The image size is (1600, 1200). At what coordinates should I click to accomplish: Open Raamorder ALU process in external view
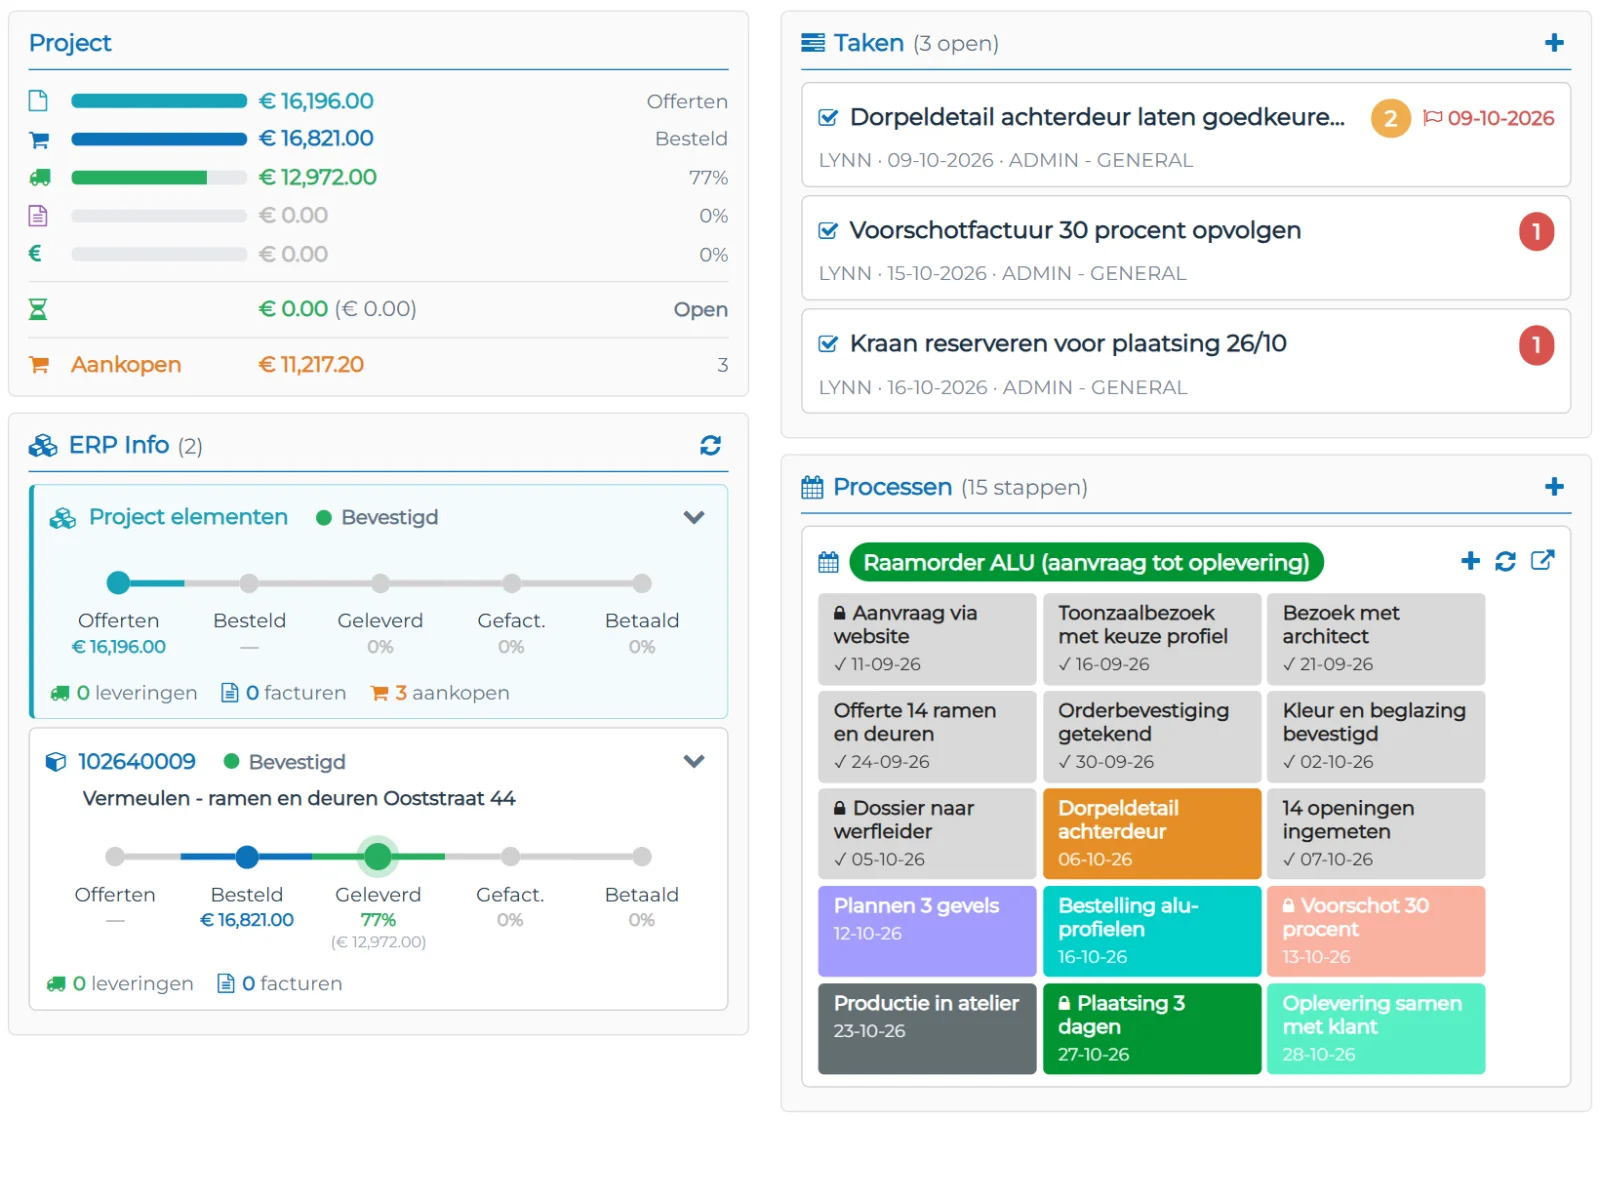[x=1542, y=560]
